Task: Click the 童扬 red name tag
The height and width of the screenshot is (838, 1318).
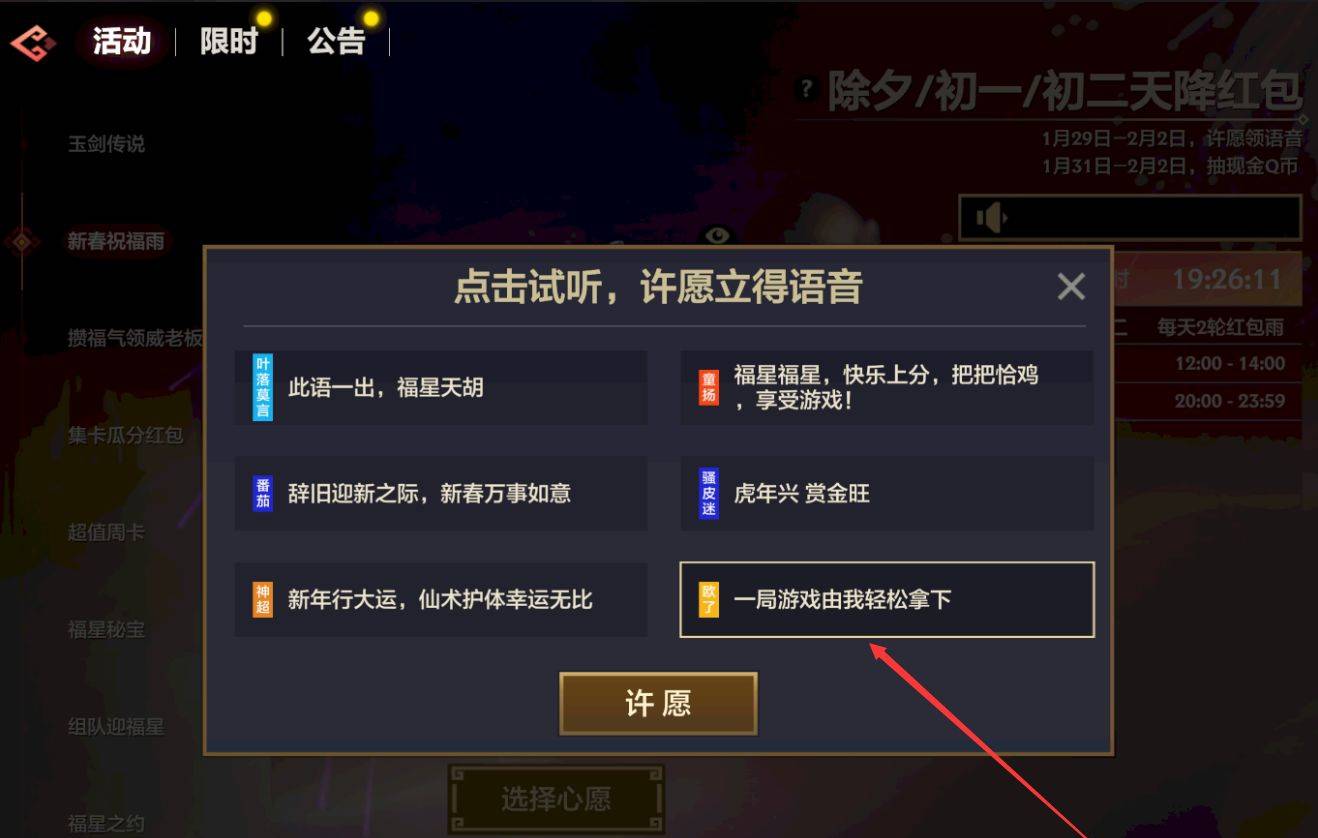Action: (708, 387)
